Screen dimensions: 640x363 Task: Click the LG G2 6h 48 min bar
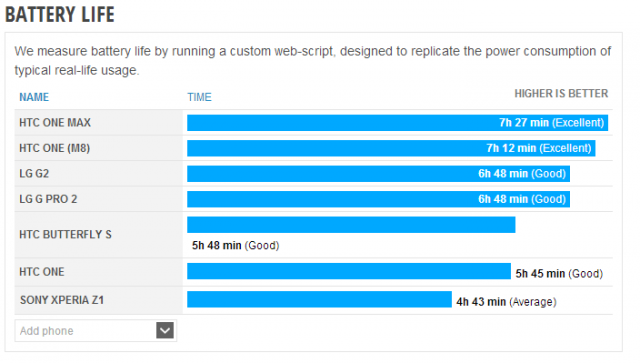(x=378, y=174)
